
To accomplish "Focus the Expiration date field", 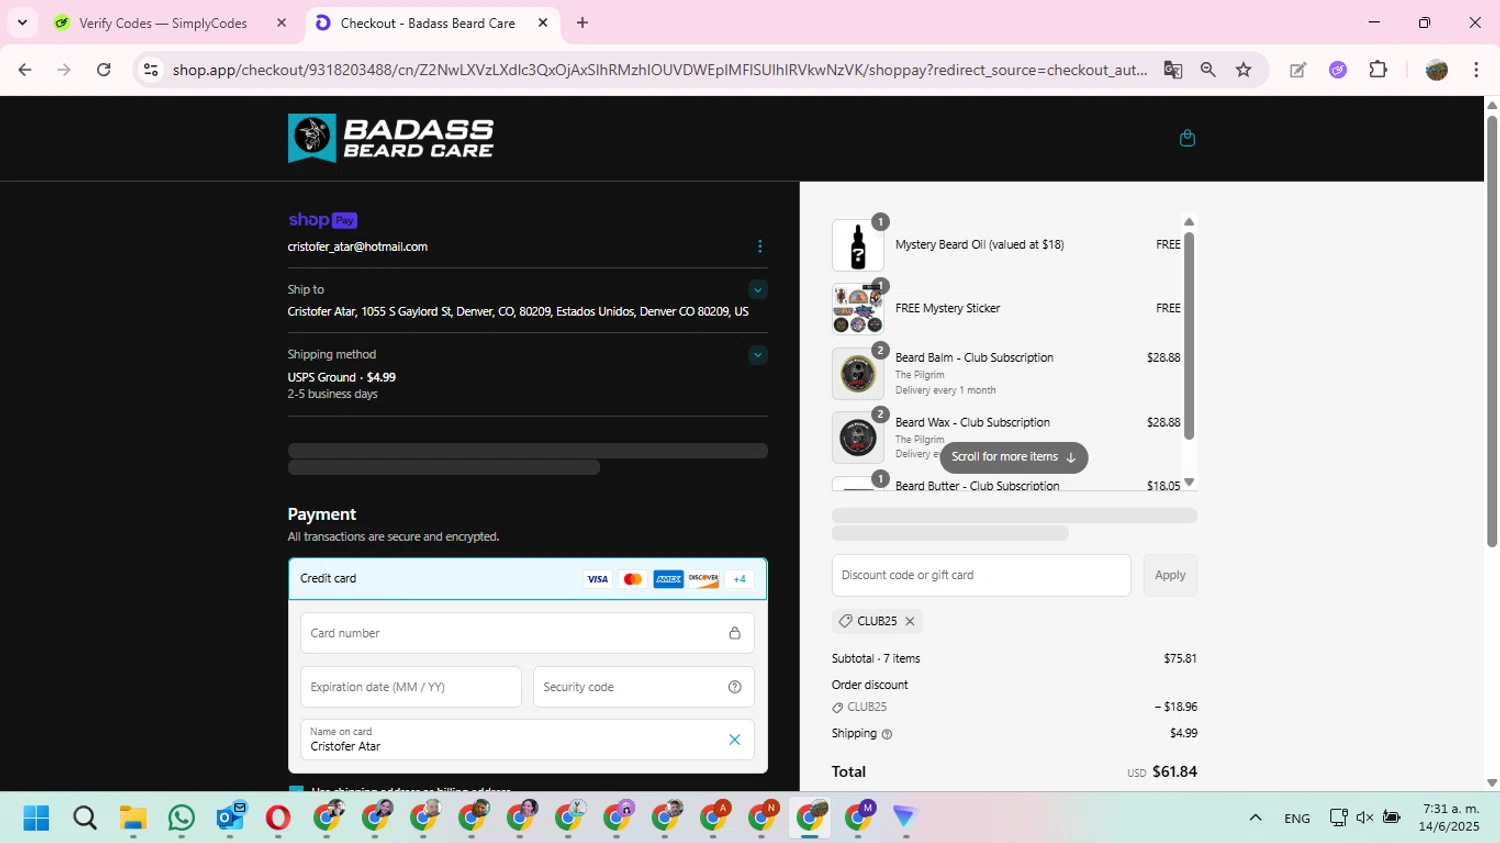I will [x=411, y=687].
